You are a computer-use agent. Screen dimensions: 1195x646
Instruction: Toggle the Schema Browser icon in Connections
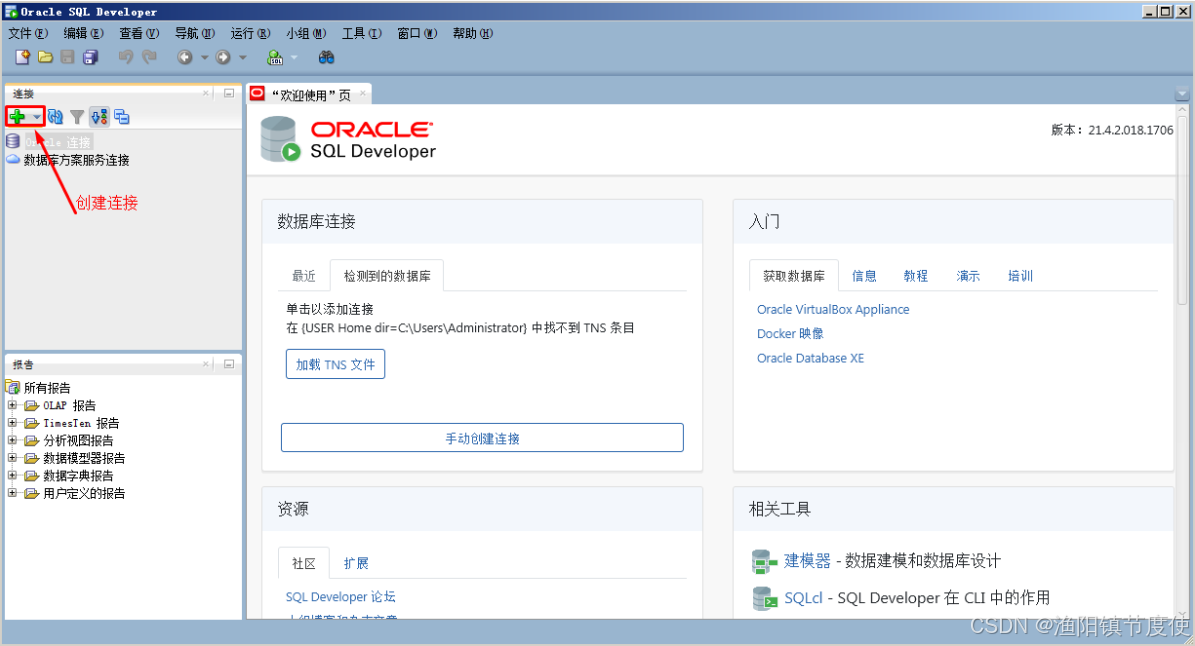[x=99, y=117]
